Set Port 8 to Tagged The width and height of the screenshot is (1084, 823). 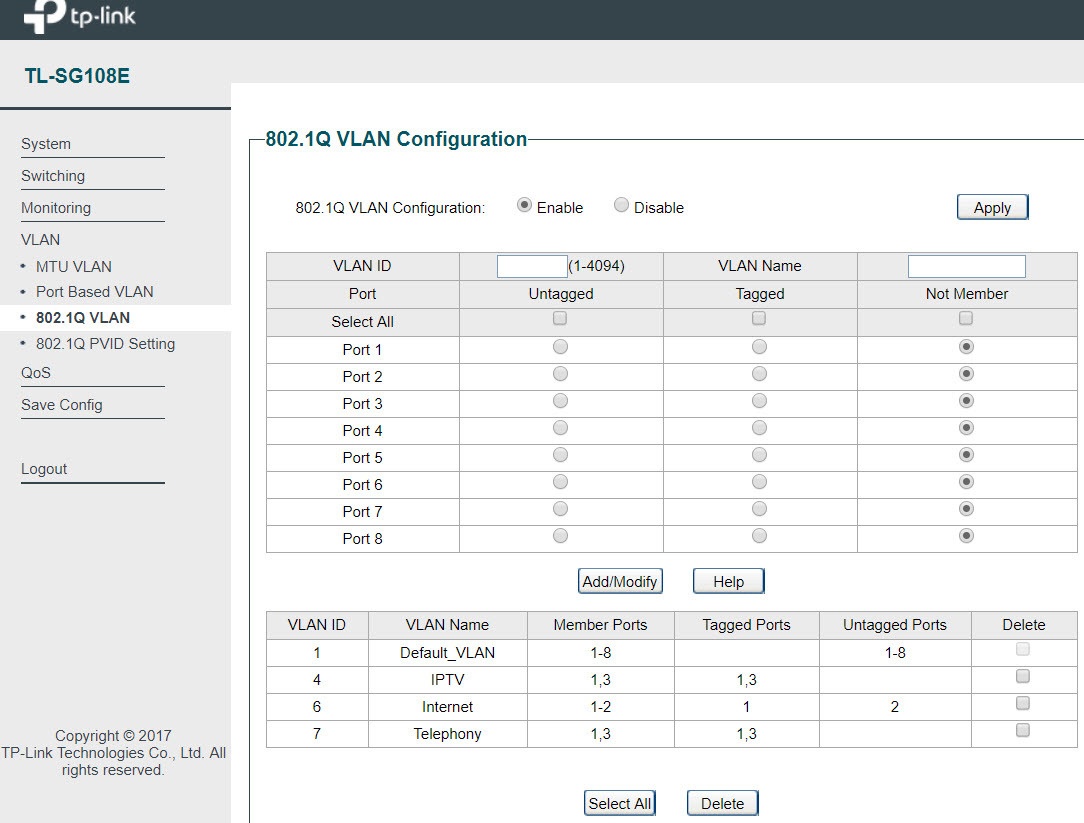[760, 535]
